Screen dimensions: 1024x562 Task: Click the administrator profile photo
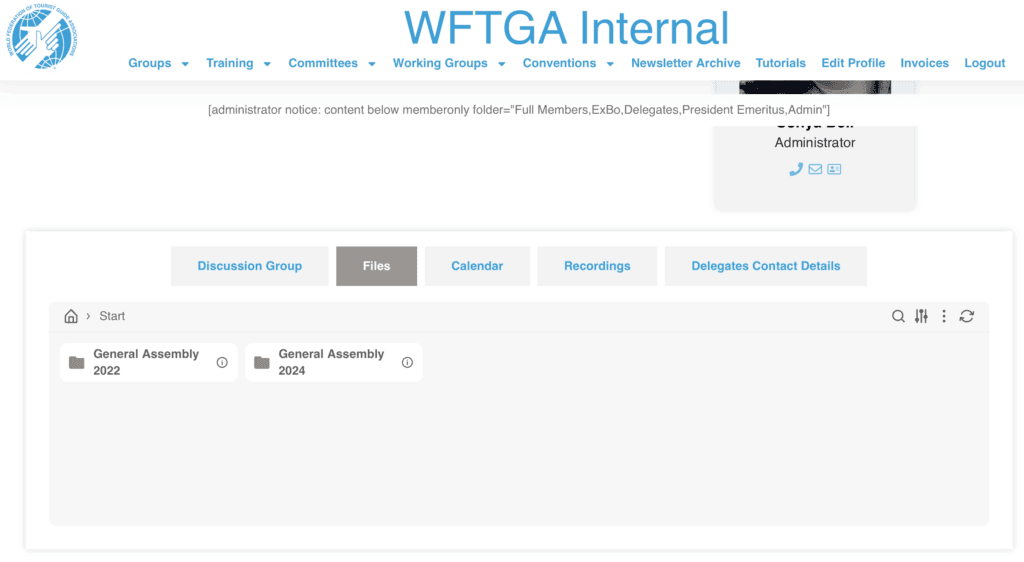[814, 87]
